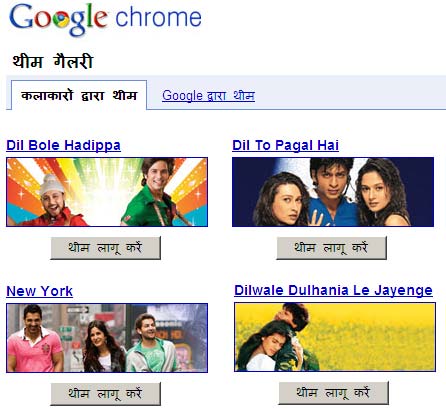Follow the New York theme link

click(39, 291)
